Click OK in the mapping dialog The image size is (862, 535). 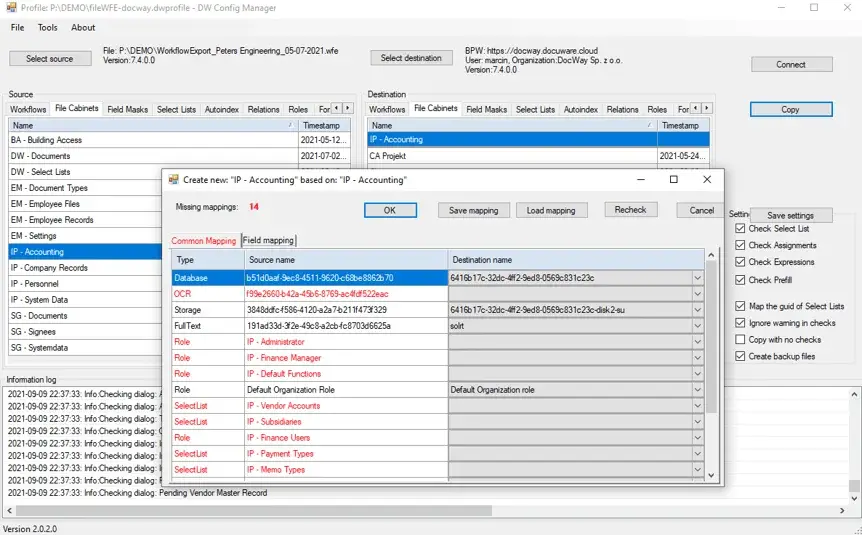pos(390,210)
